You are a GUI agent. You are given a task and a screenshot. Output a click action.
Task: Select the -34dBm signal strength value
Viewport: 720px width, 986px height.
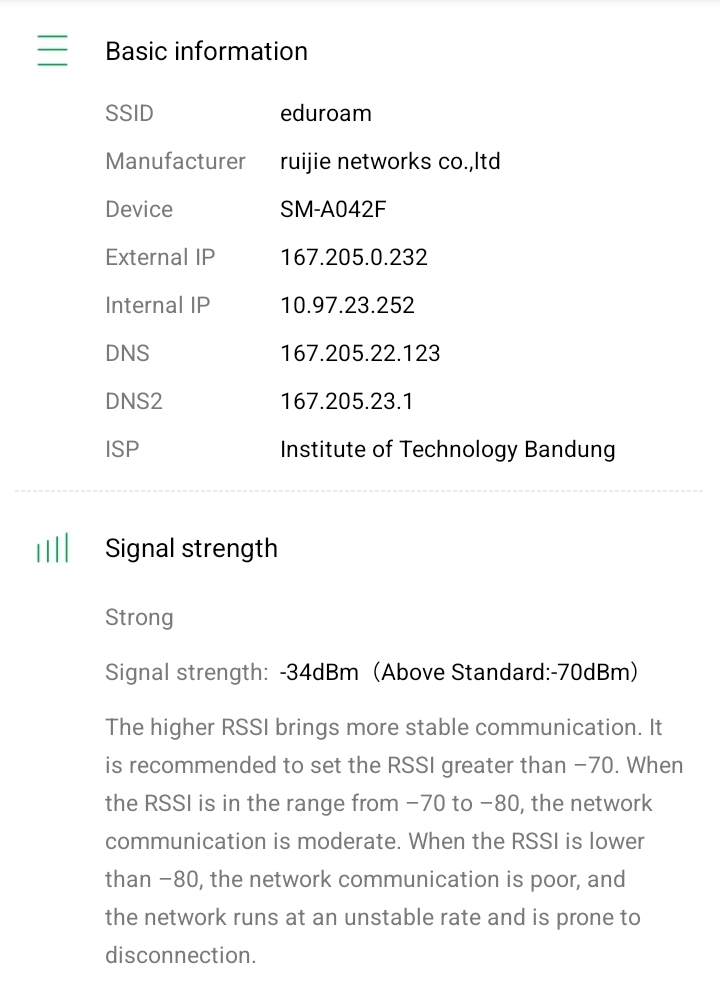pyautogui.click(x=319, y=672)
